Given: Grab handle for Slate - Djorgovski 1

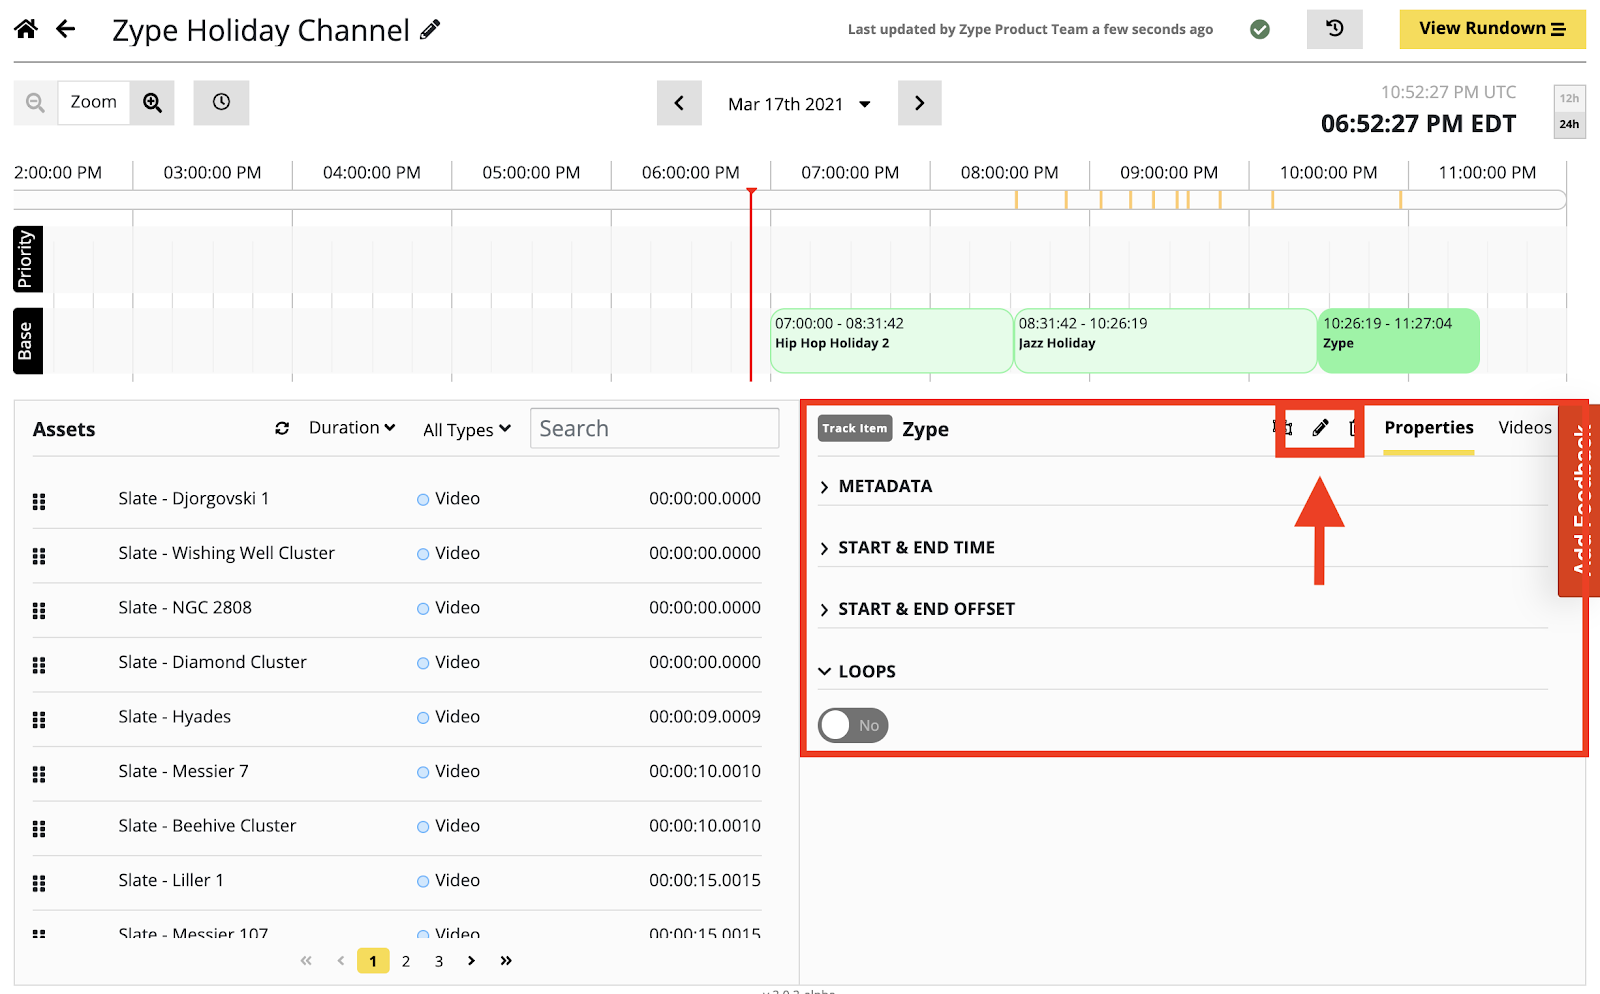Looking at the screenshot, I should click(x=39, y=501).
